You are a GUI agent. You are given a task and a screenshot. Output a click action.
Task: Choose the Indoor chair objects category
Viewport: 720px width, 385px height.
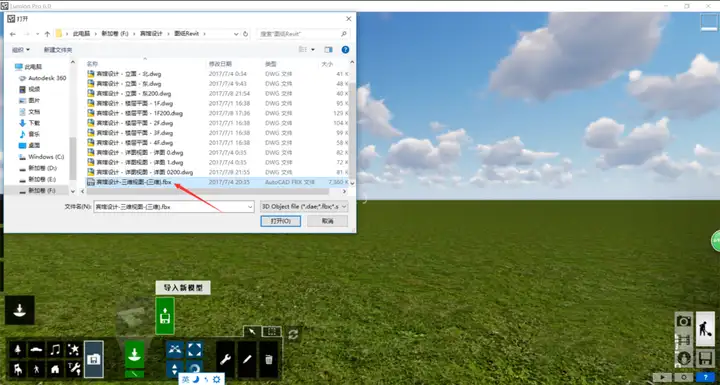pos(18,368)
